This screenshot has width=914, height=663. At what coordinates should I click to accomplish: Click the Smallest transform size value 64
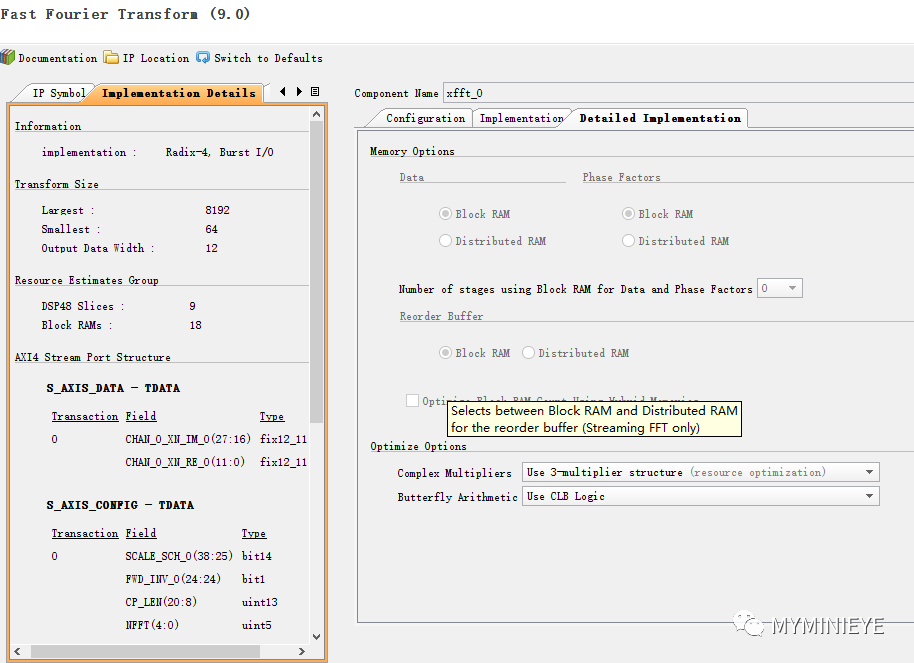click(211, 229)
